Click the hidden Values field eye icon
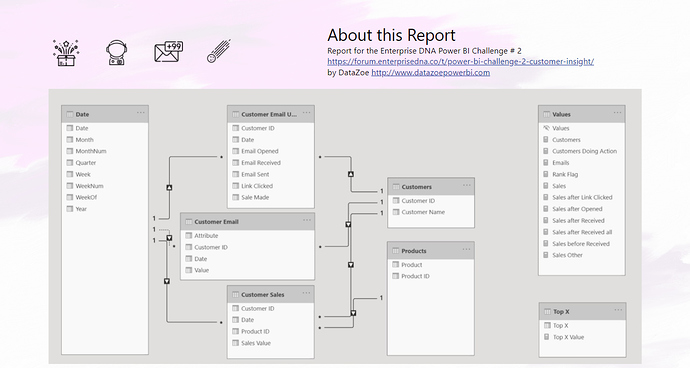Viewport: 690px width, 368px height. (547, 128)
